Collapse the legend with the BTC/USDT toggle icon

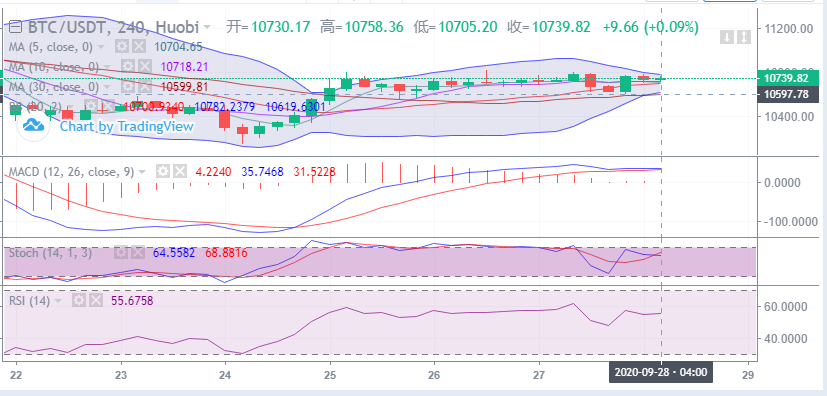click(16, 26)
